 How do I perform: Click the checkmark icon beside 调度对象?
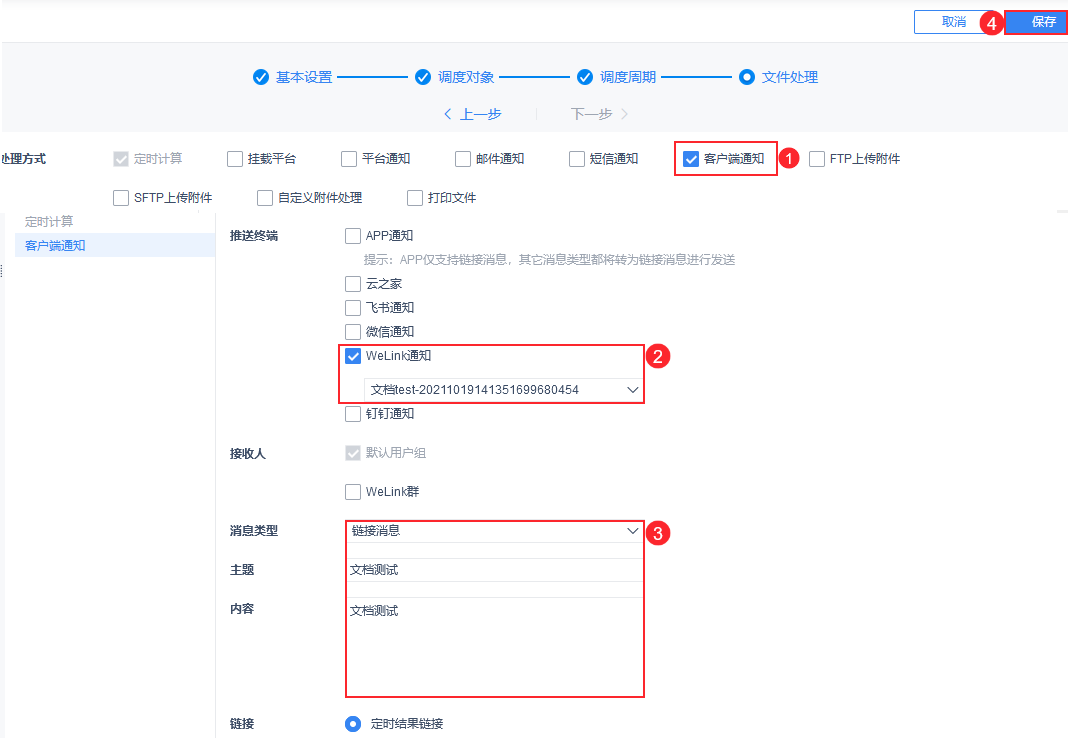[423, 77]
